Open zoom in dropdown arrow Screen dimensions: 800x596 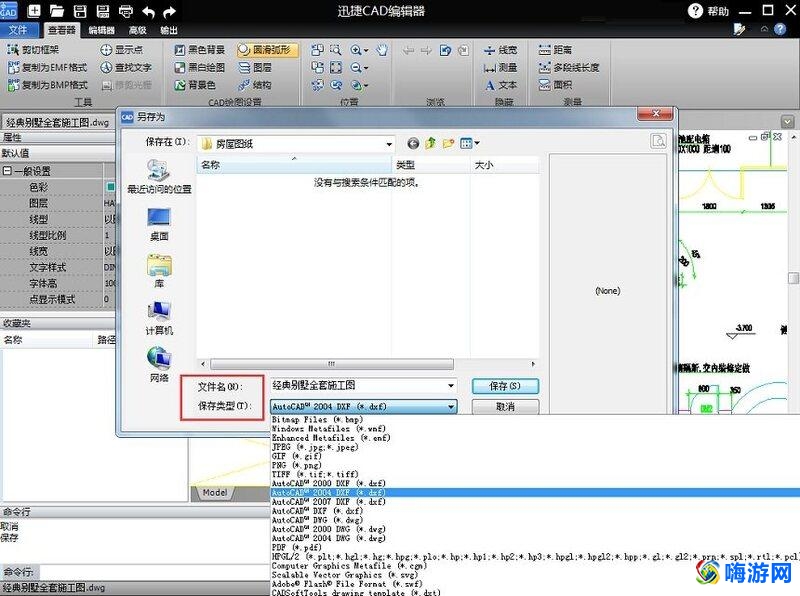(x=366, y=50)
